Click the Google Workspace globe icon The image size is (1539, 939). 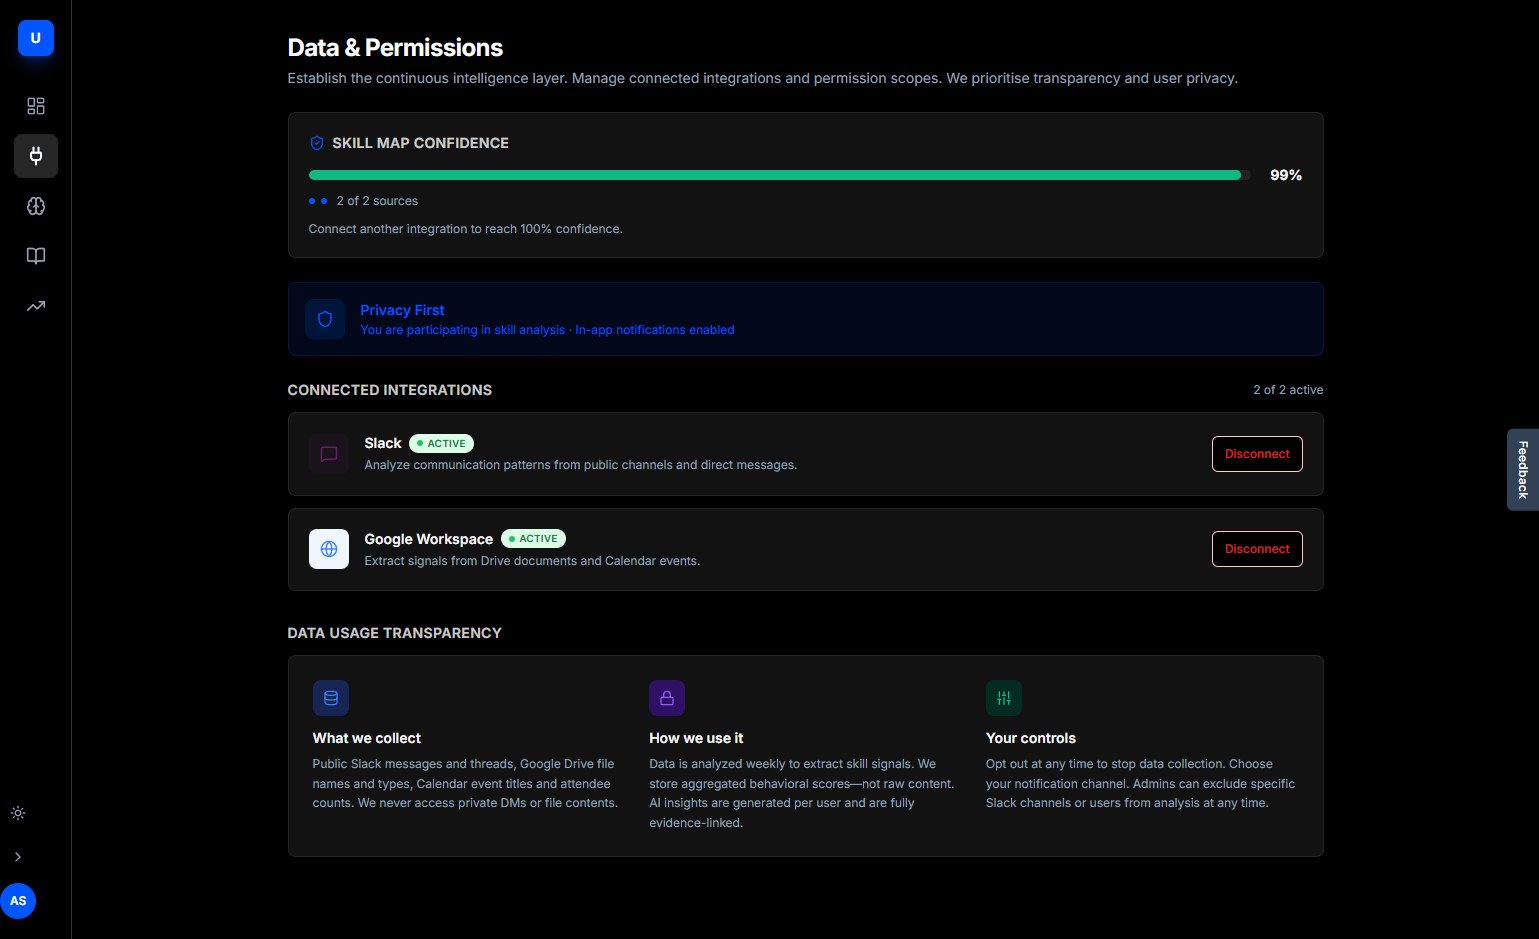tap(329, 549)
